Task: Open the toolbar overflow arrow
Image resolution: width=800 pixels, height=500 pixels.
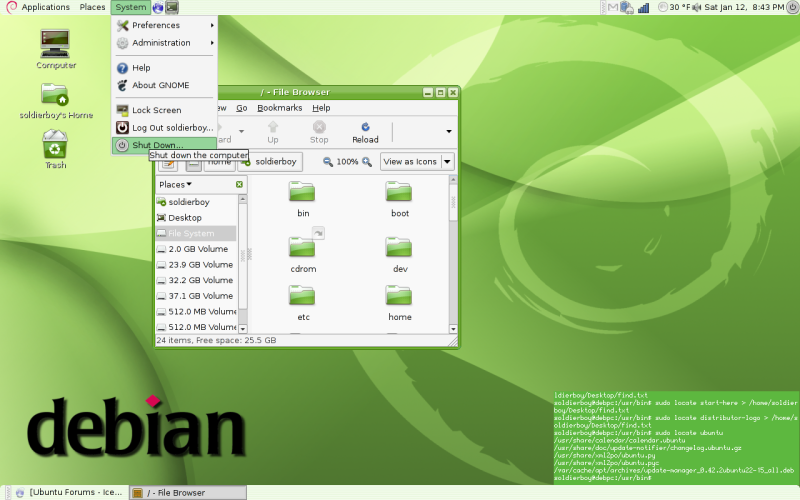Action: tap(448, 132)
